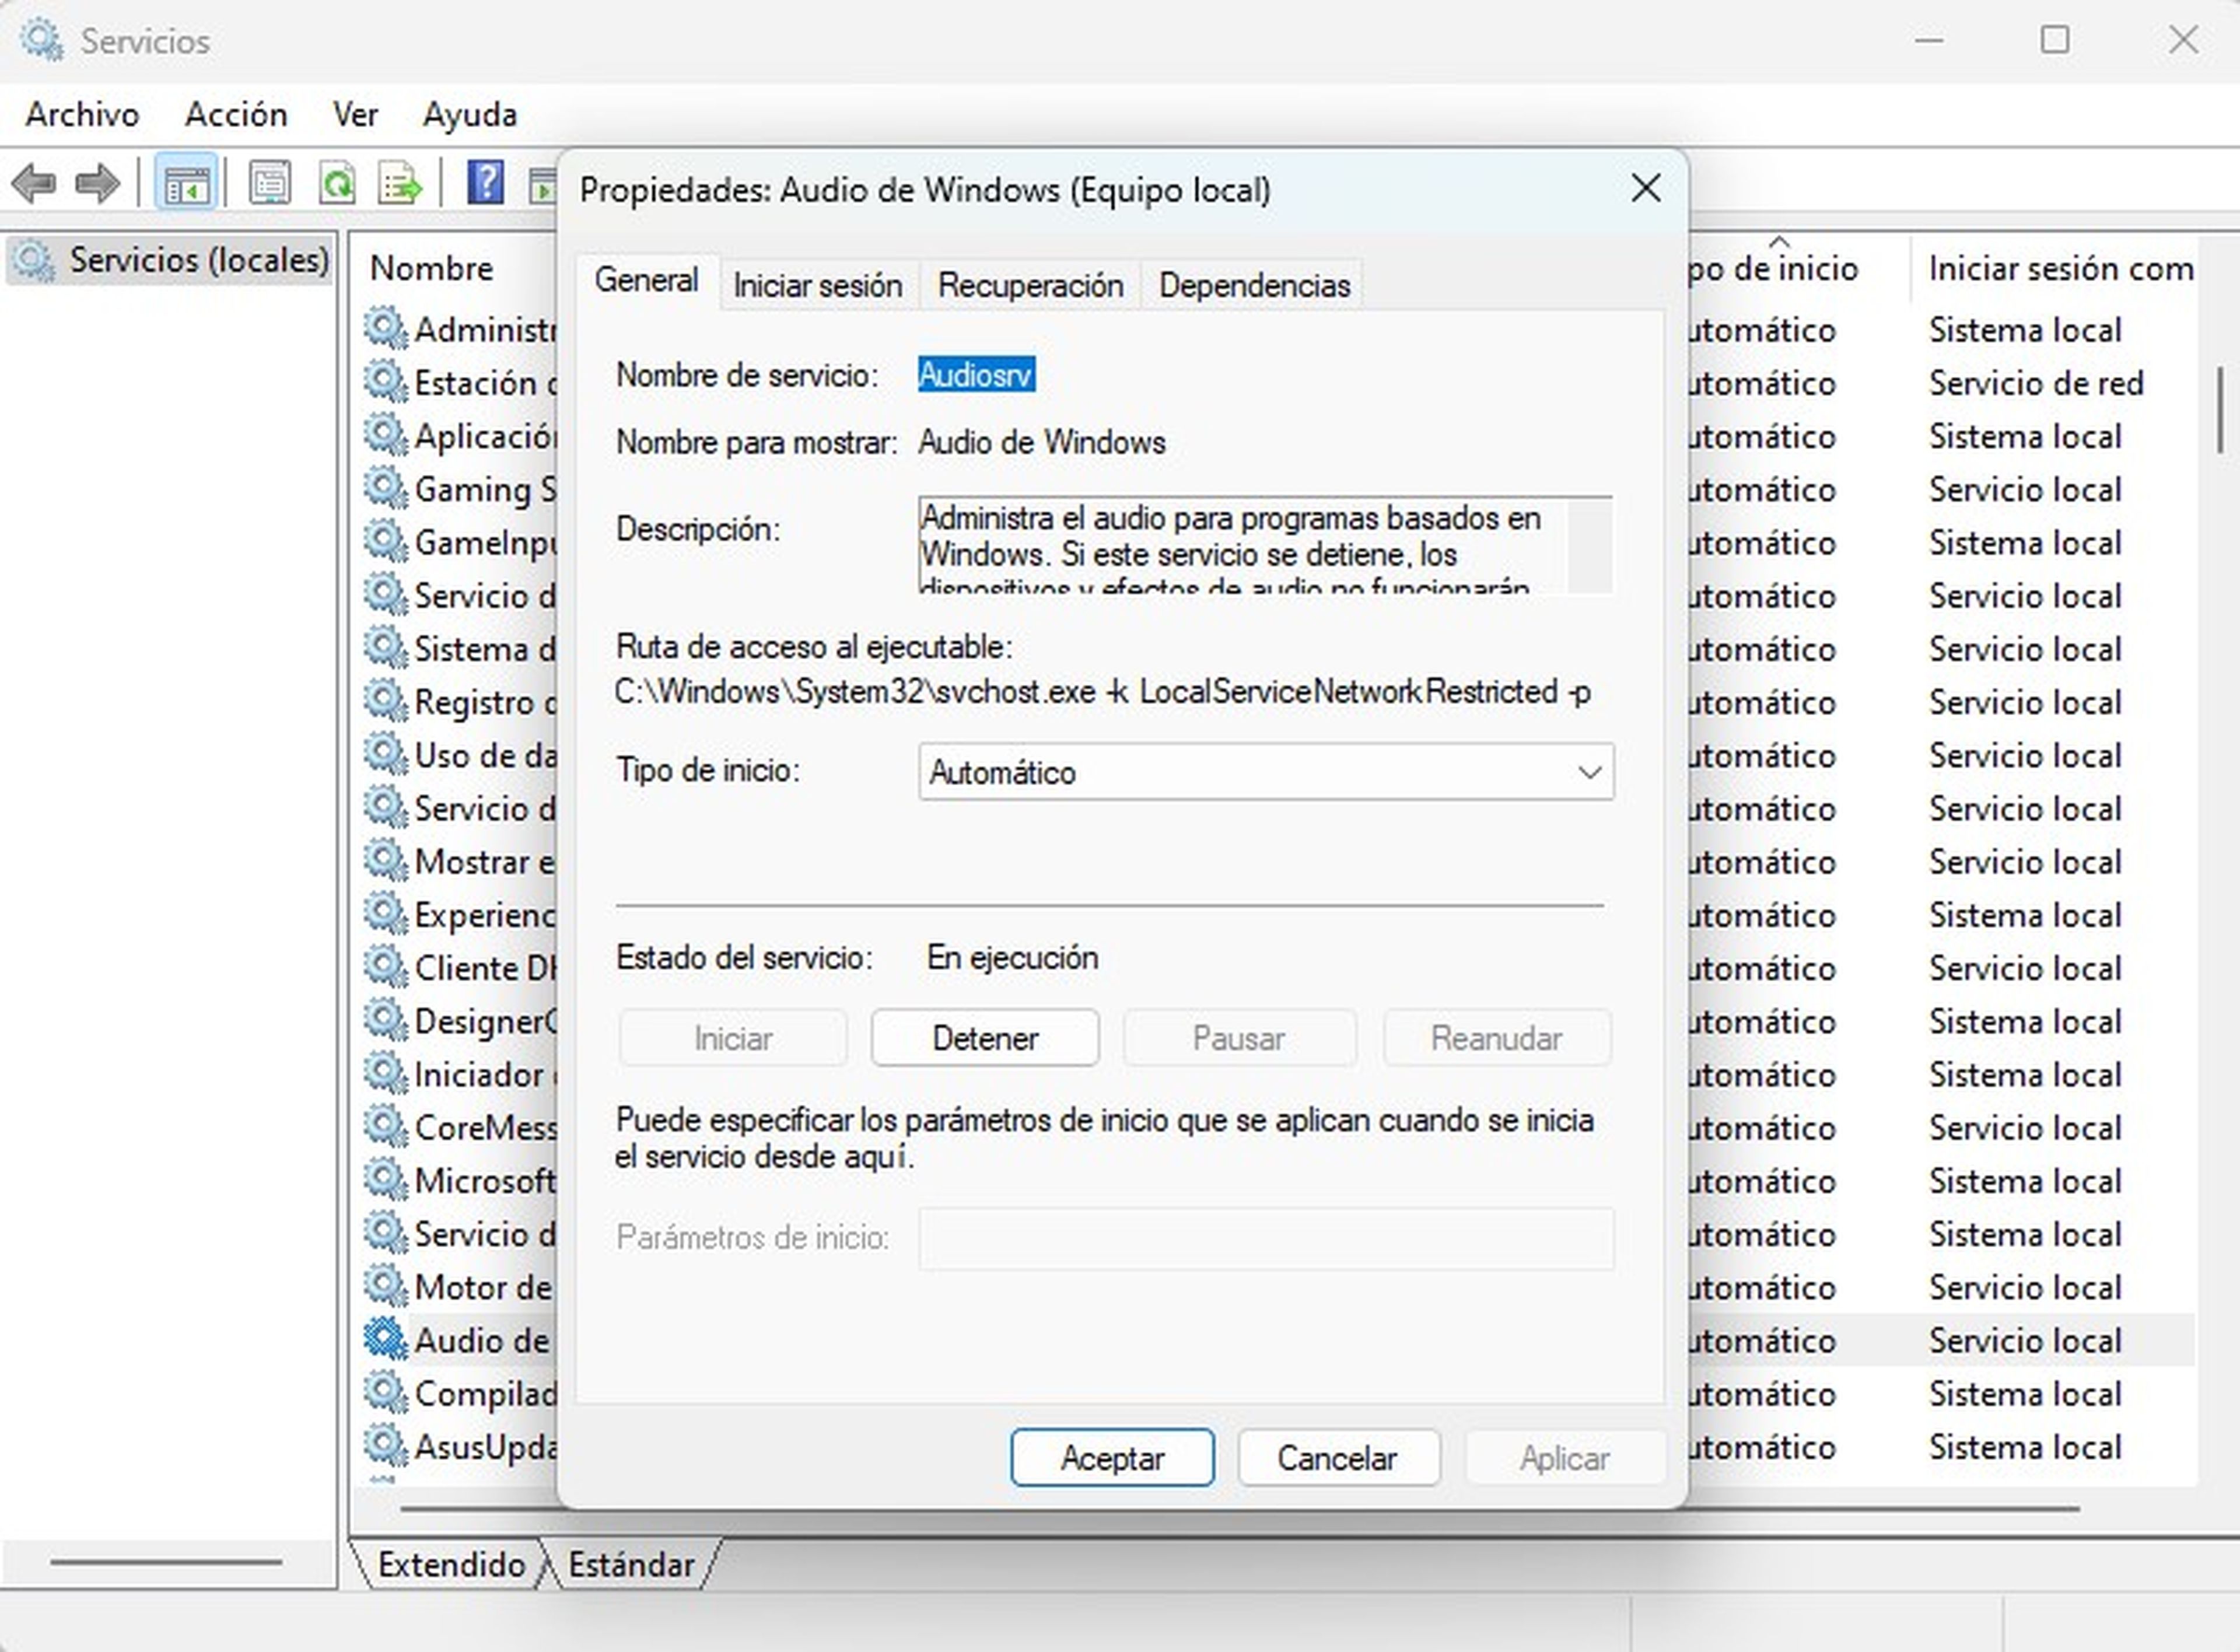The width and height of the screenshot is (2240, 1652).
Task: Click the blue Help question mark icon
Action: coord(485,183)
